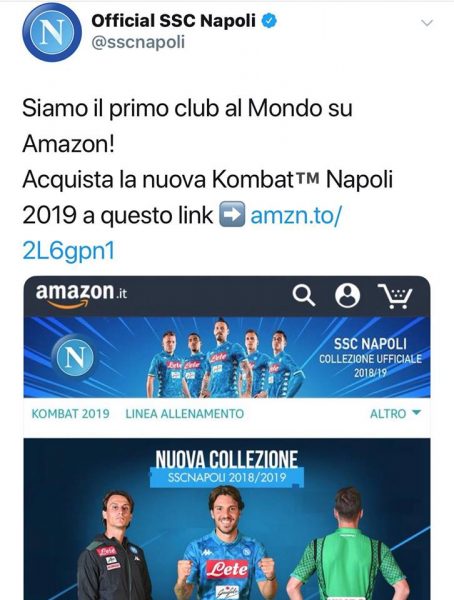Expand the ALTRO dropdown menu
Viewport: 454px width, 600px height.
[x=395, y=414]
